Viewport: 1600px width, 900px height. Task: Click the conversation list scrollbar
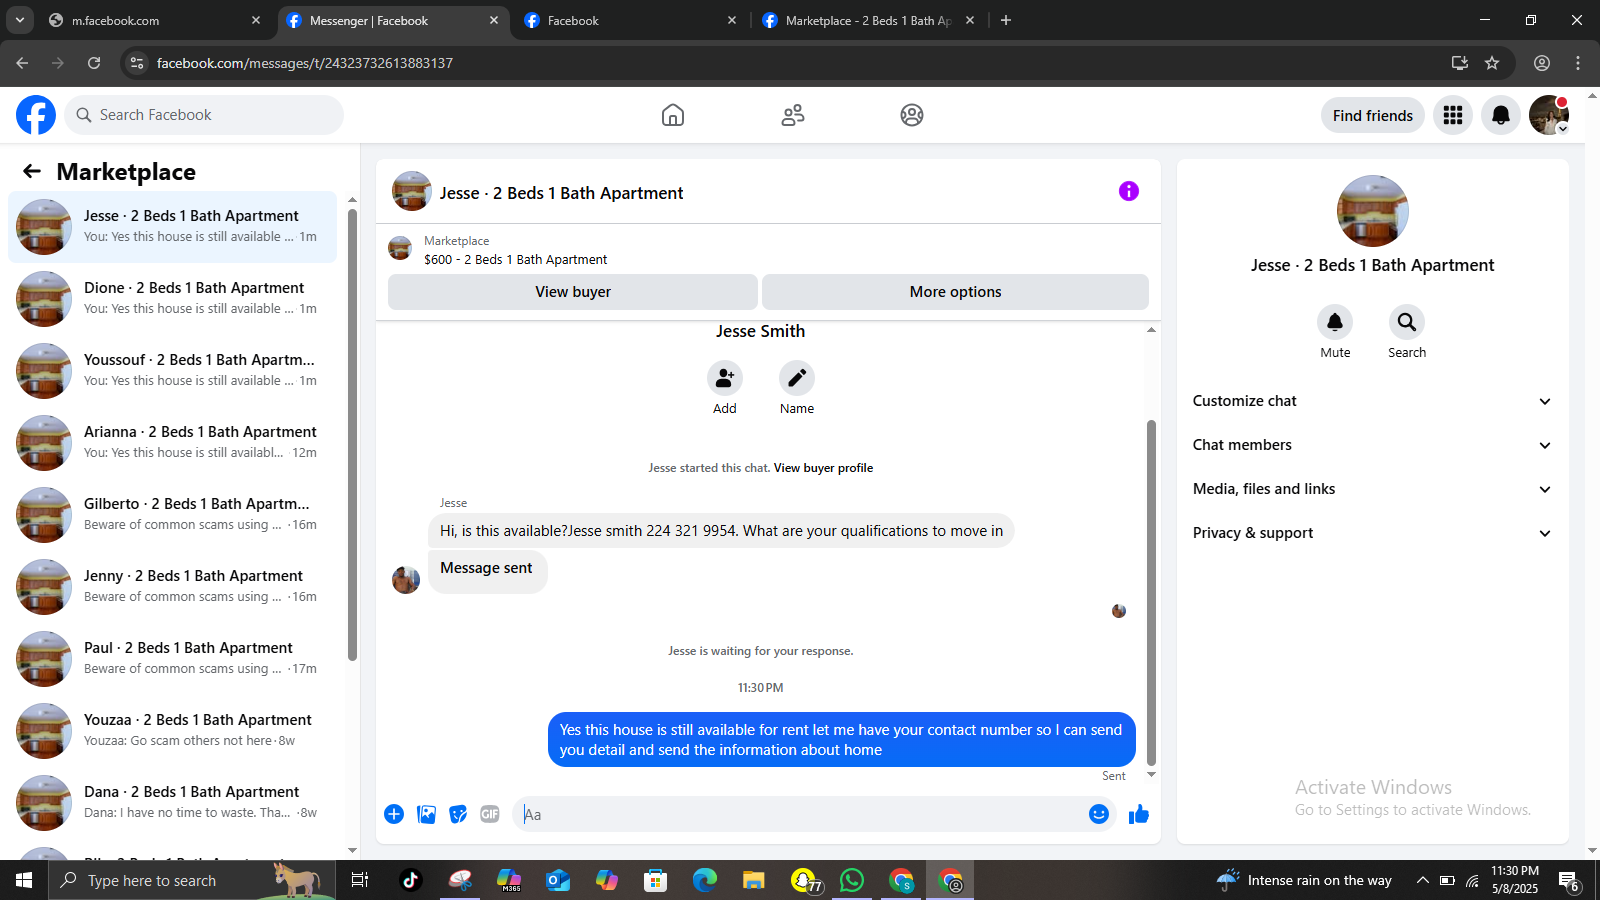click(x=352, y=434)
